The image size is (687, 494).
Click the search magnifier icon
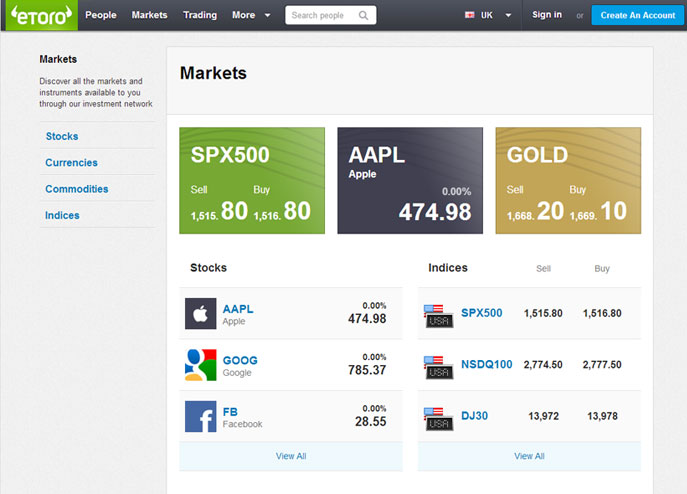pos(363,15)
